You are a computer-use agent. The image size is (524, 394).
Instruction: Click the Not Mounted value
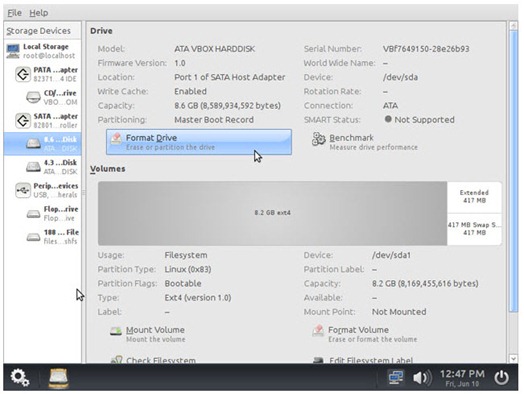(399, 312)
